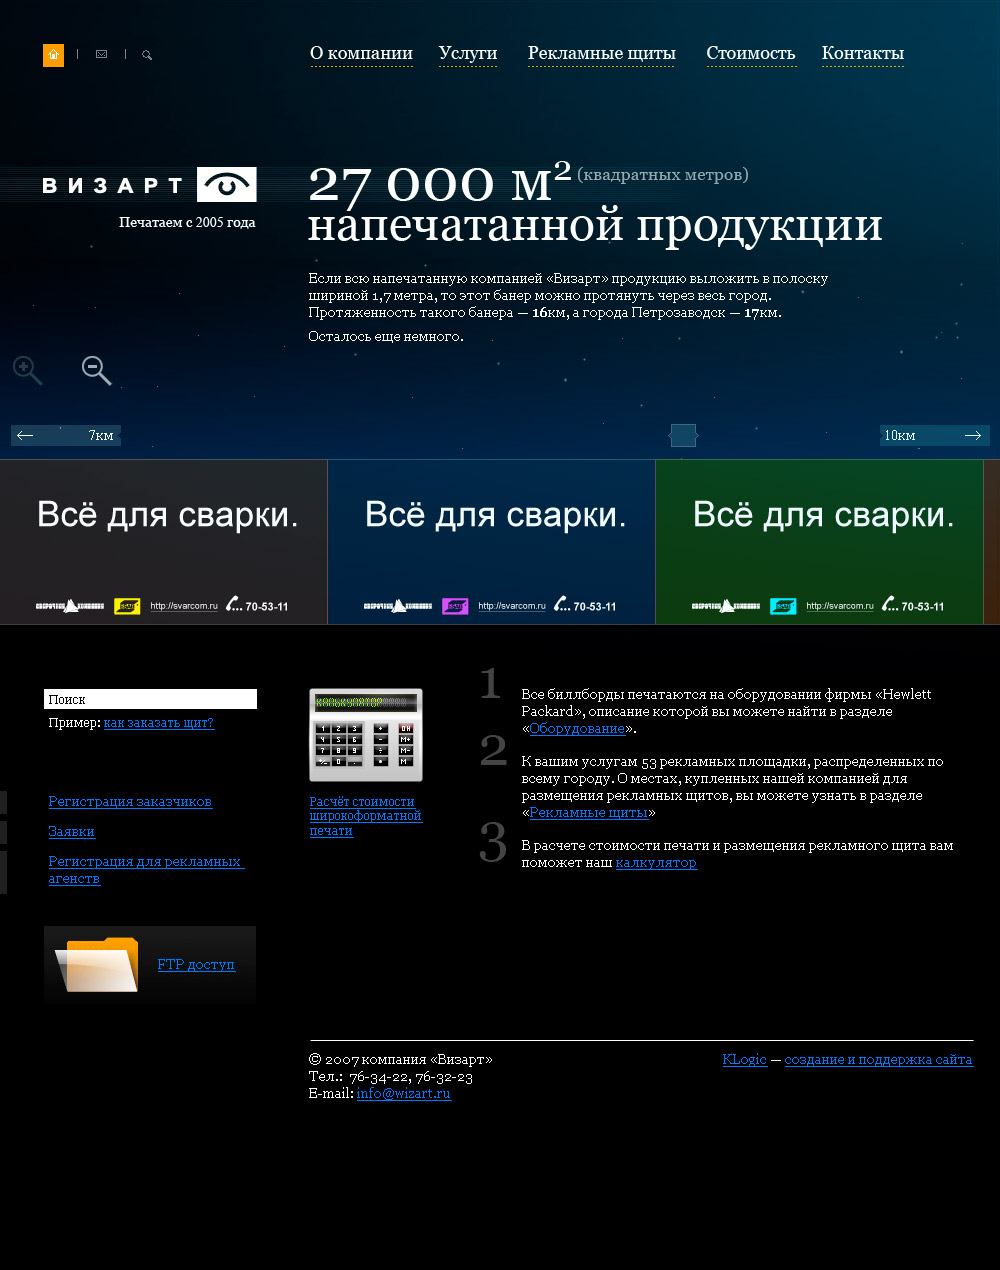Select the zoom-out magnifier icon
The image size is (1000, 1270).
click(95, 370)
